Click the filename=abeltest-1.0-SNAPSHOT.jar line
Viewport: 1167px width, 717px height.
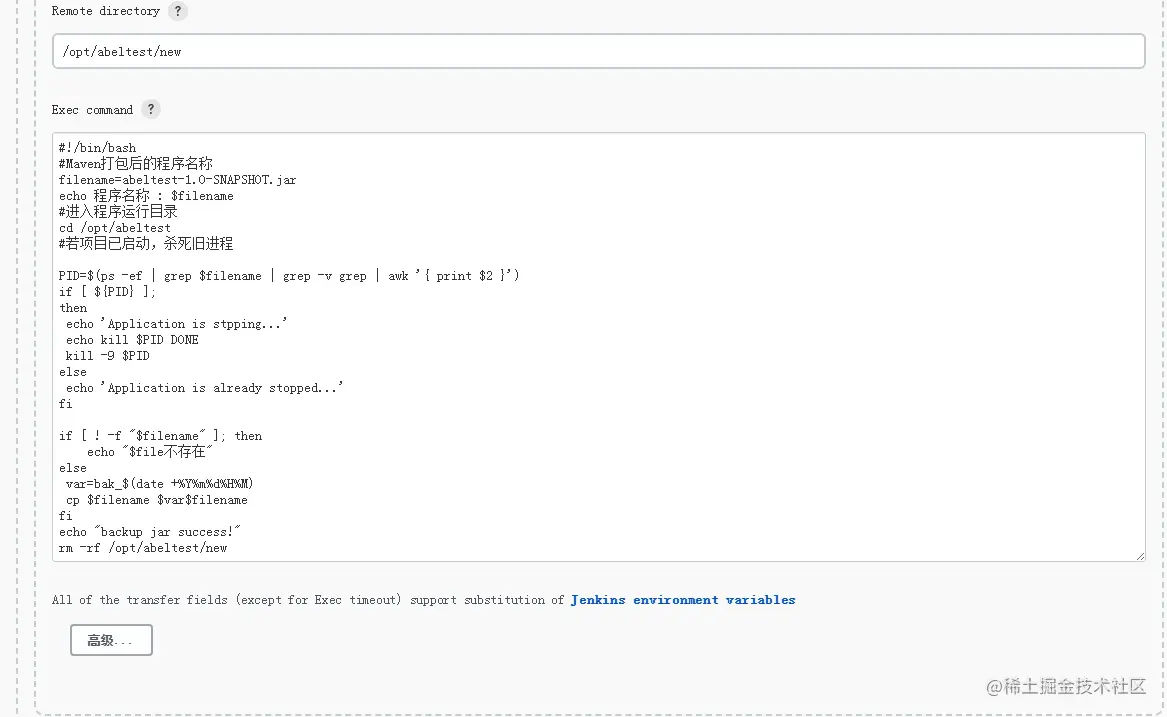[x=177, y=180]
